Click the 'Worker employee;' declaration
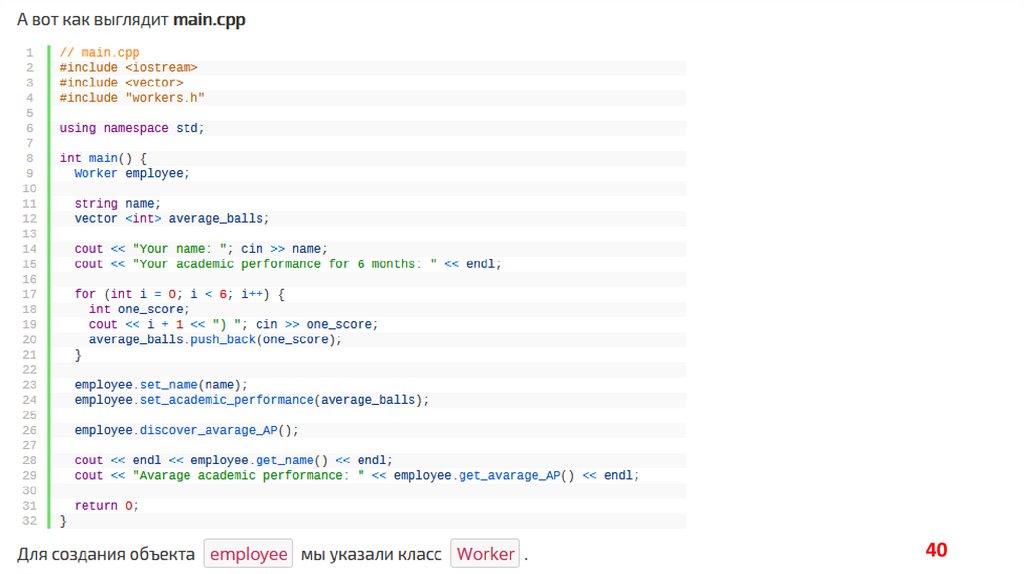The width and height of the screenshot is (1024, 574). pos(131,173)
